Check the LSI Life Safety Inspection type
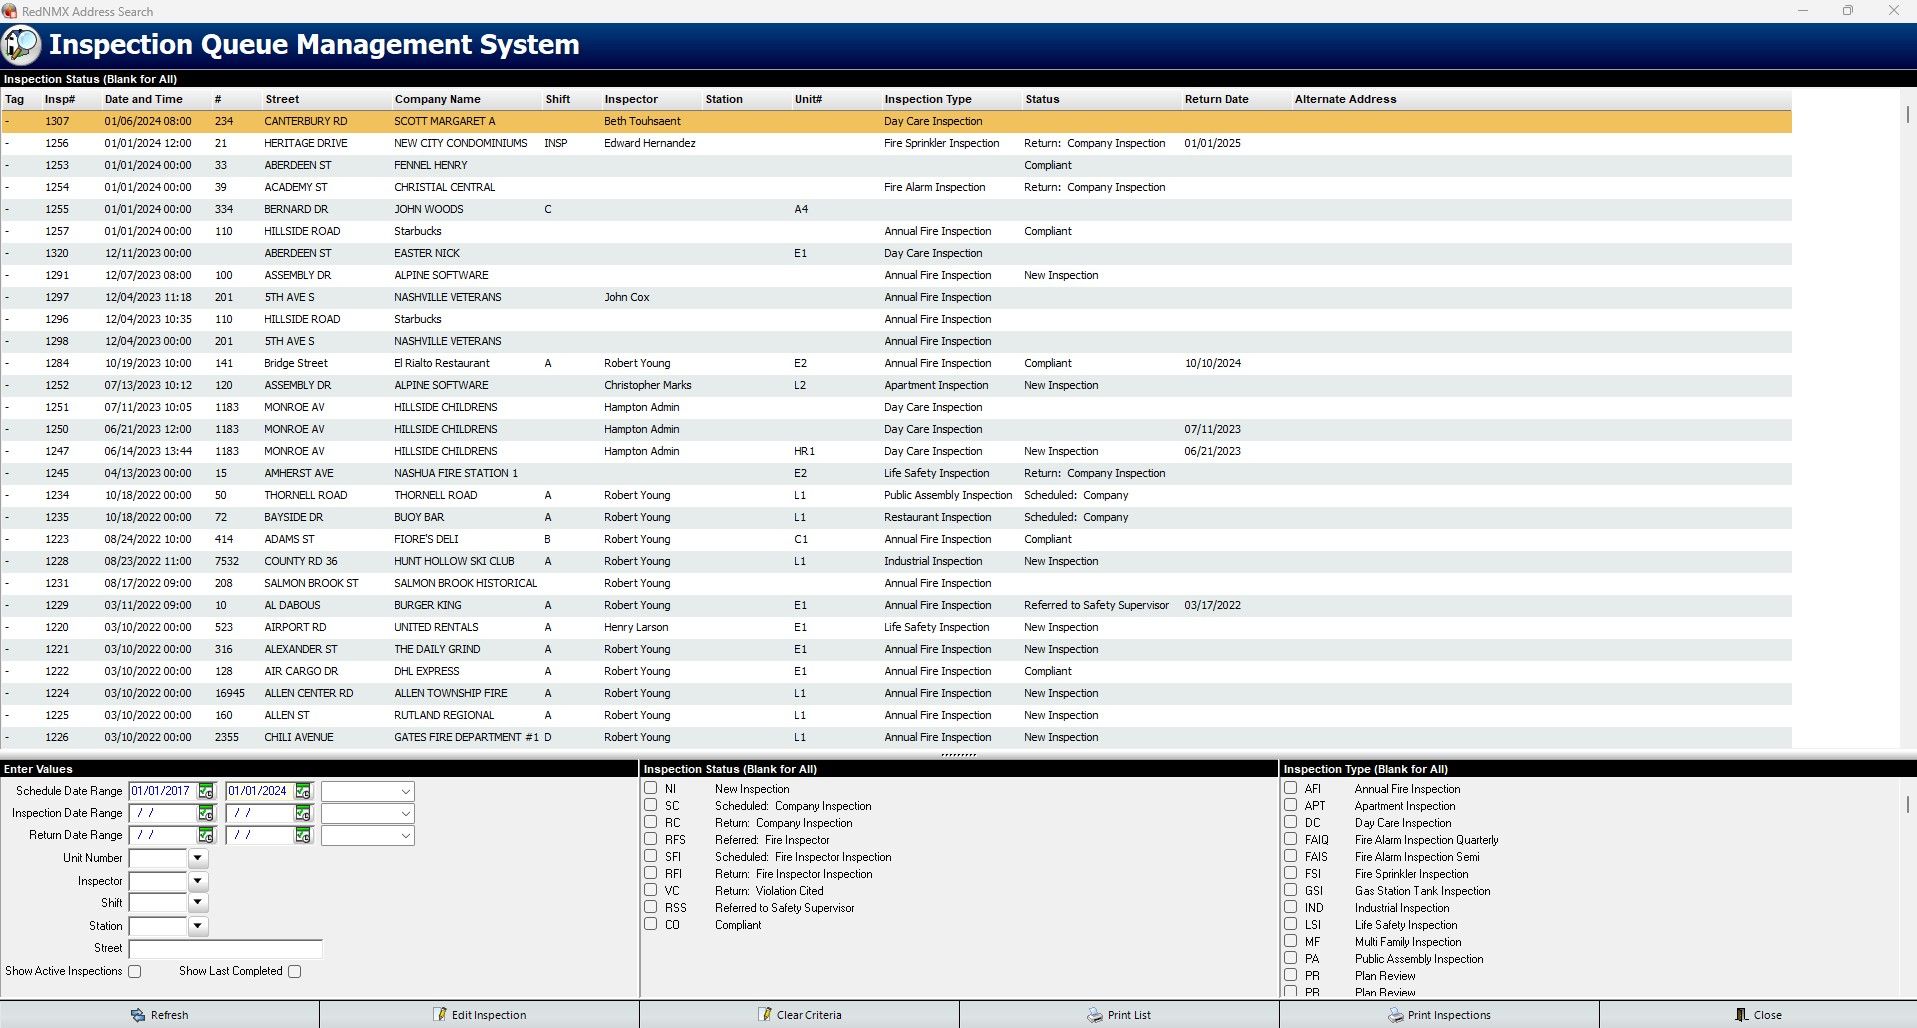1917x1028 pixels. point(1291,924)
